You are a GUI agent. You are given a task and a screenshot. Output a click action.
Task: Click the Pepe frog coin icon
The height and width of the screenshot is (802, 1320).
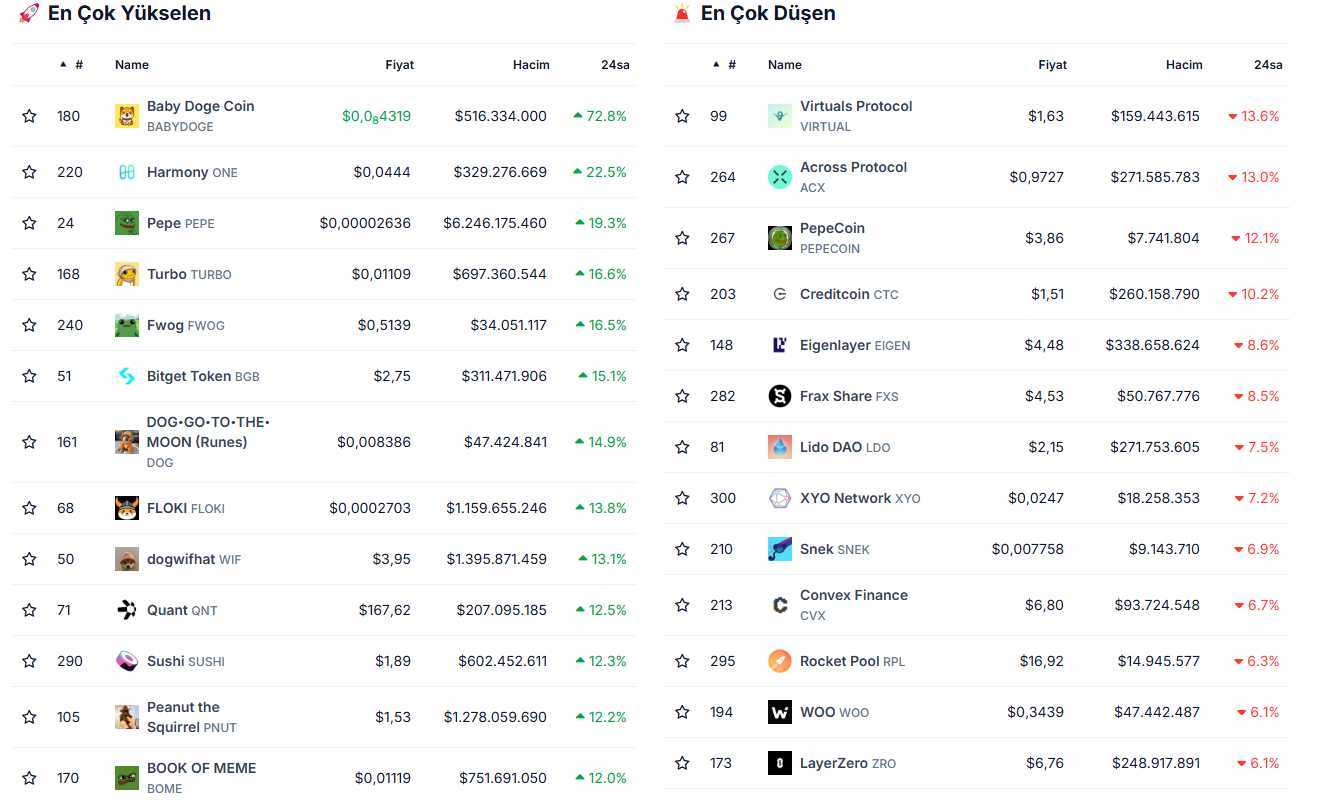point(127,223)
